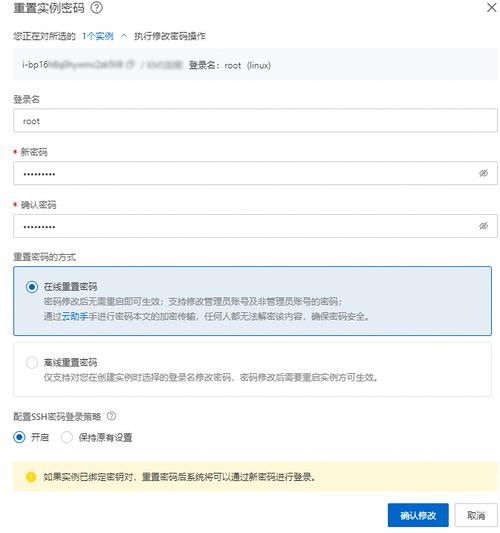The height and width of the screenshot is (533, 500).
Task: Select 离线重置密码 radio option
Action: (x=32, y=362)
